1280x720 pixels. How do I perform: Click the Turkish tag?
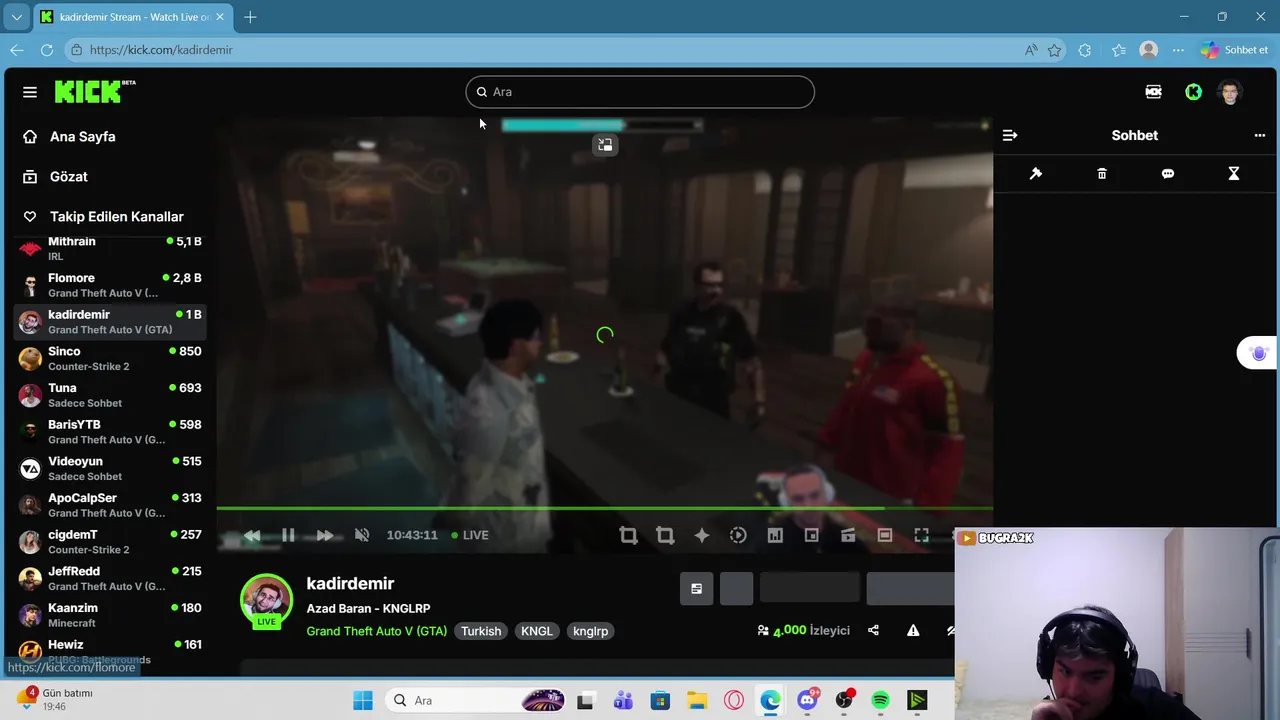point(481,631)
